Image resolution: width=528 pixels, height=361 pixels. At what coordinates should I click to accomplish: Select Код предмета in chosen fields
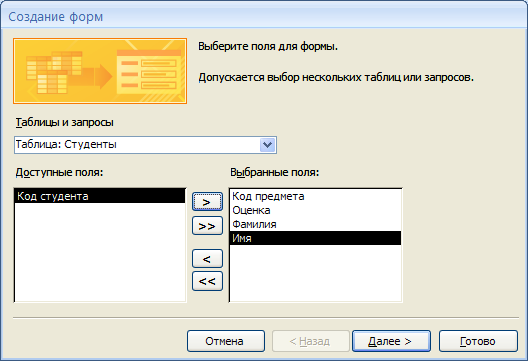coord(315,196)
